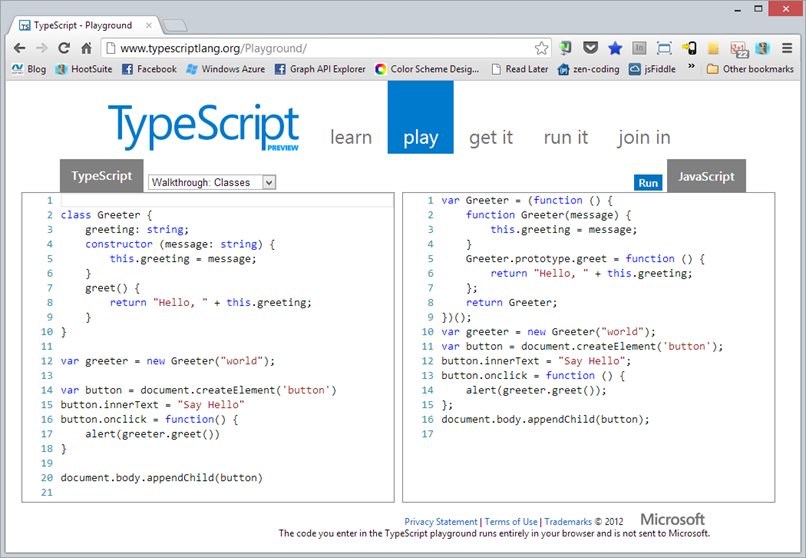806x558 pixels.
Task: Open the Windows Azure bookmark
Action: point(226,69)
